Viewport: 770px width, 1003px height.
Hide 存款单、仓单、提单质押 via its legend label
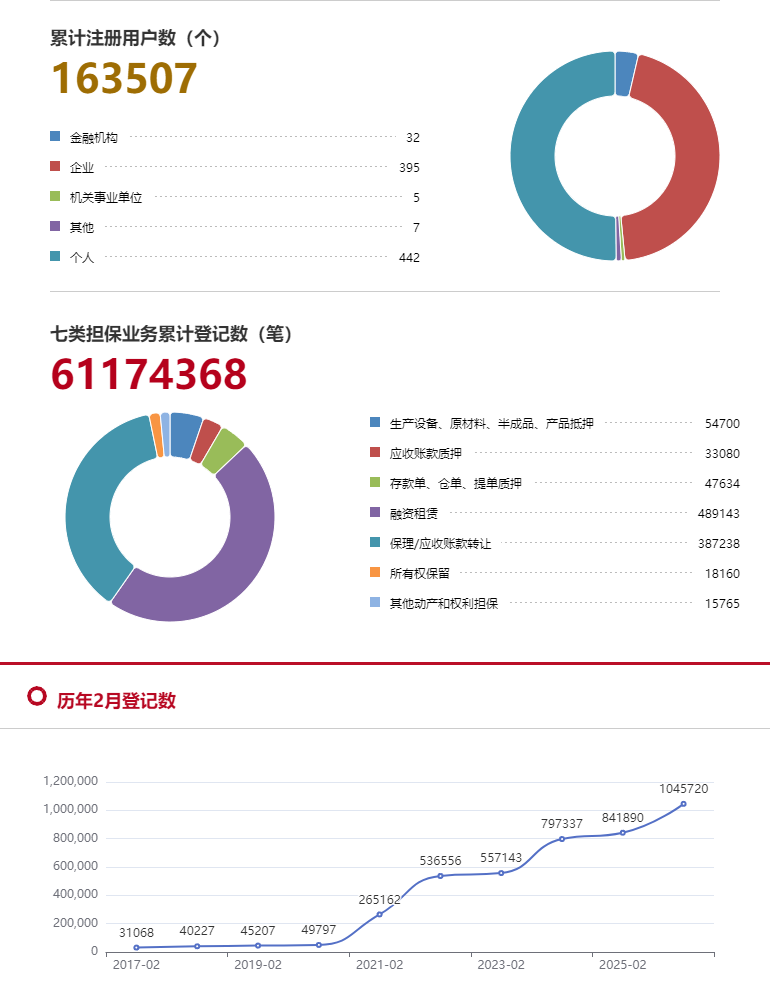[455, 484]
